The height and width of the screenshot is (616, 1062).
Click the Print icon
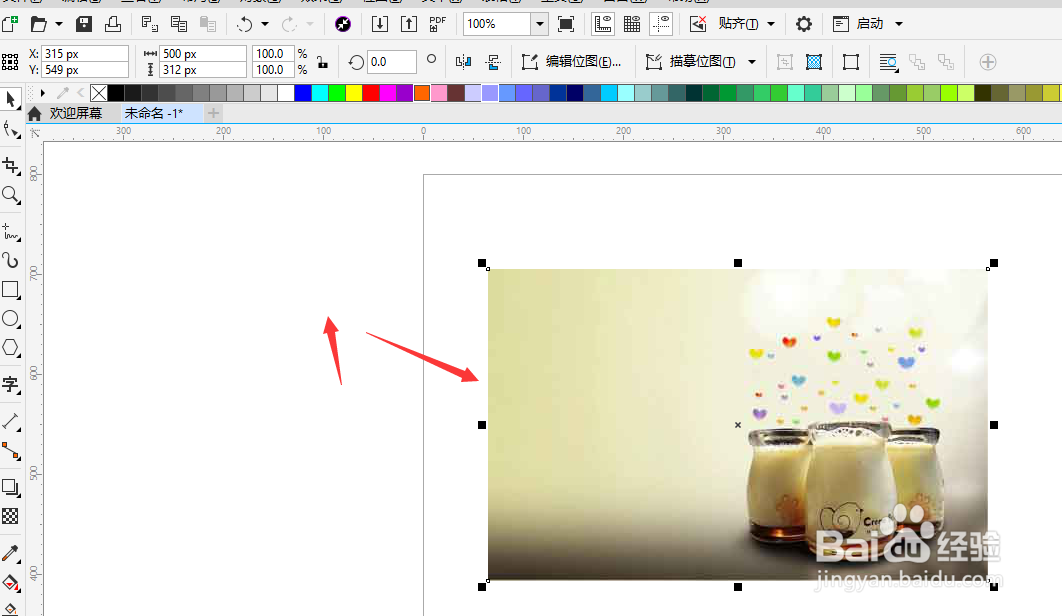coord(113,24)
